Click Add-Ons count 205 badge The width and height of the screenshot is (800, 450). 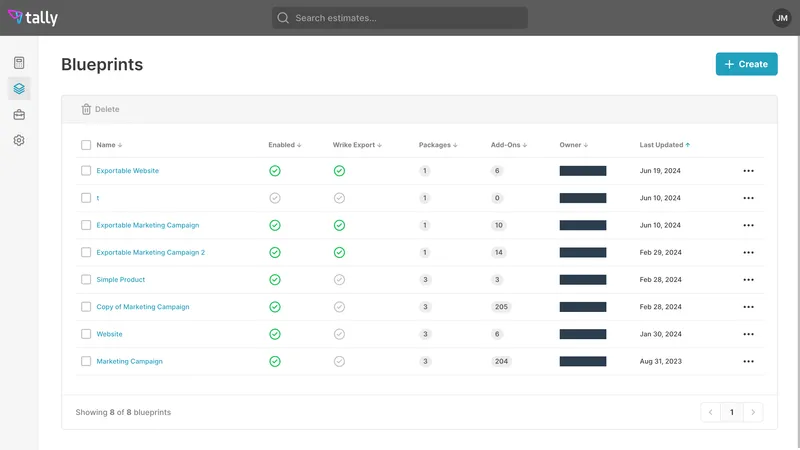501,307
